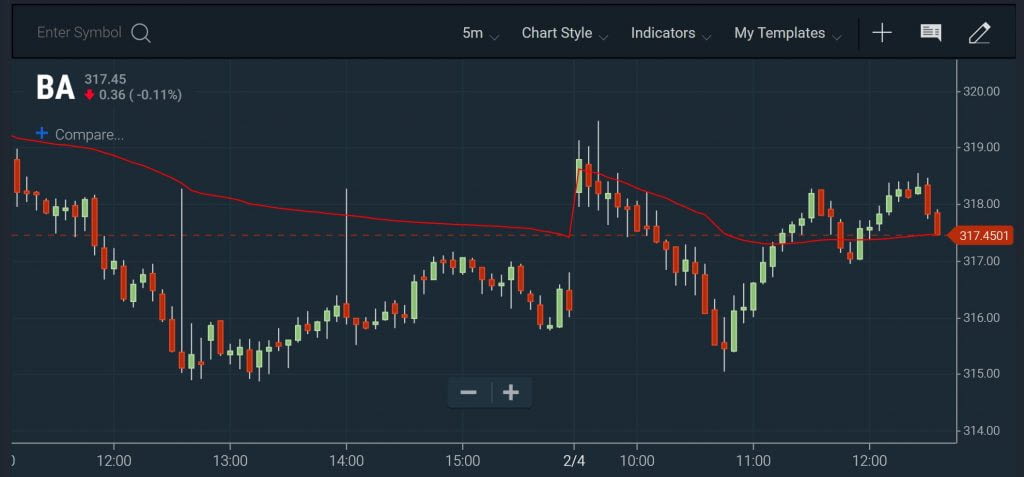Image resolution: width=1024 pixels, height=477 pixels.
Task: Click the 314.00 price axis label
Action: [x=982, y=431]
